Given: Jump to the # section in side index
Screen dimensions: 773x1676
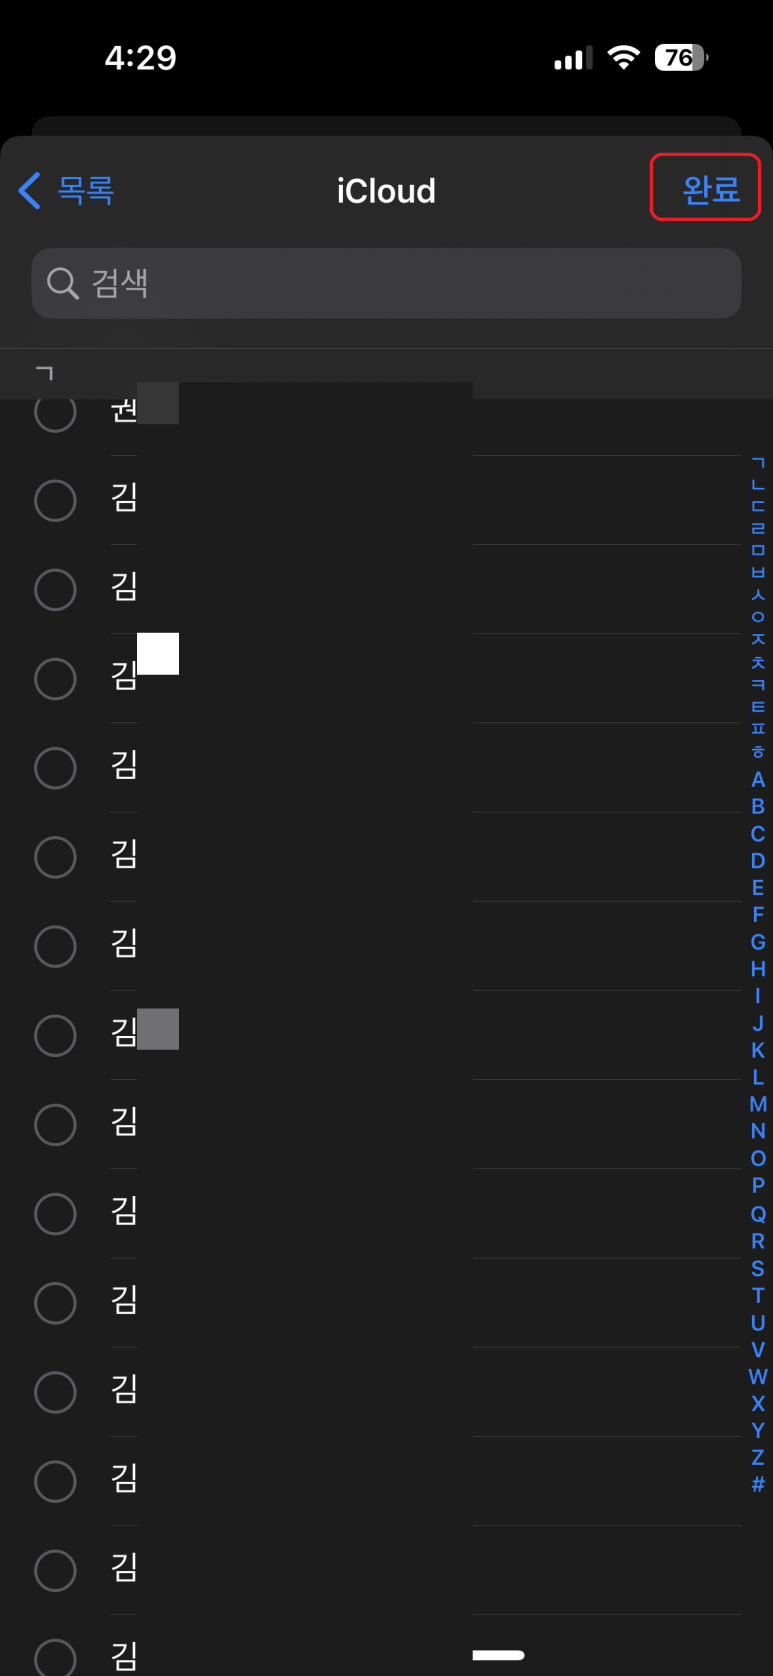Looking at the screenshot, I should [758, 1484].
